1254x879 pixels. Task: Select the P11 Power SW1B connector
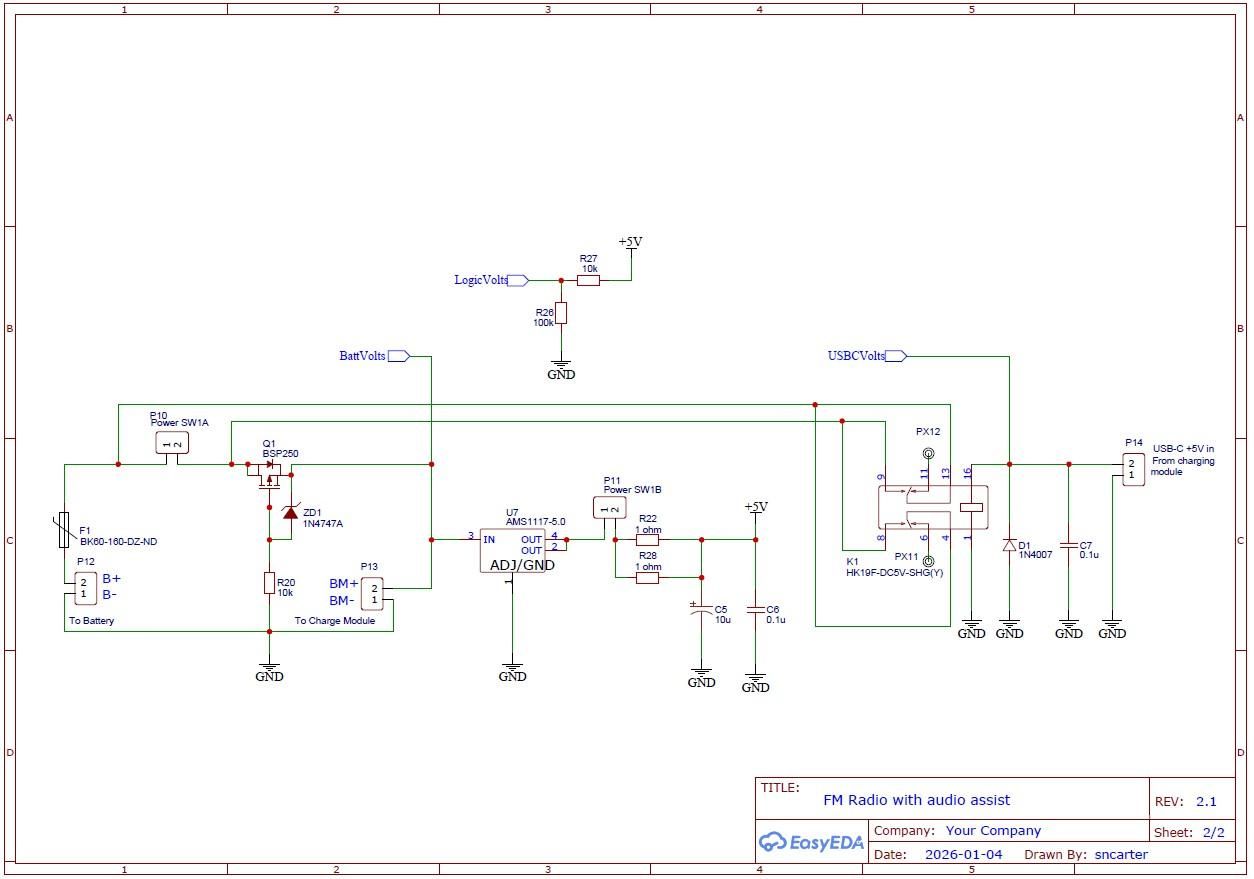[x=609, y=508]
